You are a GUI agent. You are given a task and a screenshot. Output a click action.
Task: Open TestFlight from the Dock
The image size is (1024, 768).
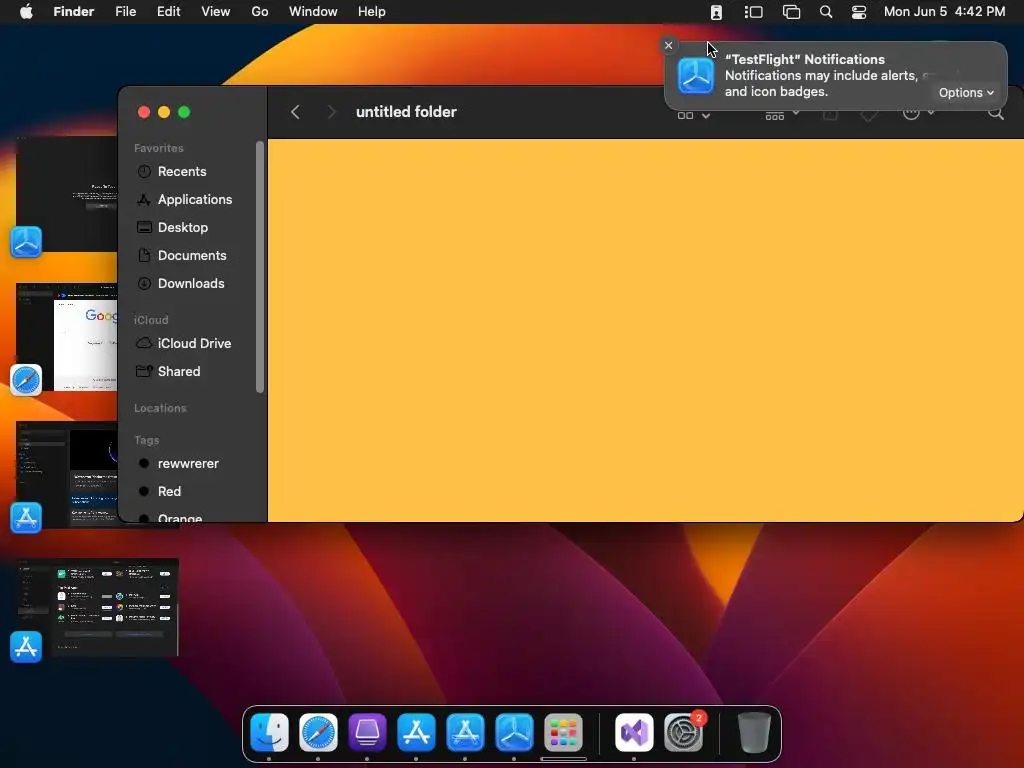pos(514,732)
